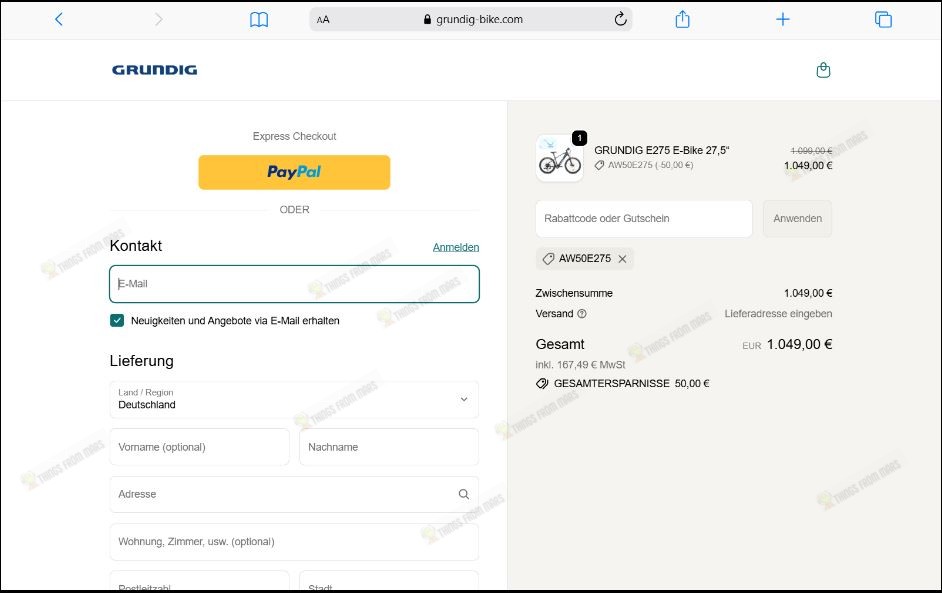Open the browser bookmarks icon

(x=259, y=18)
